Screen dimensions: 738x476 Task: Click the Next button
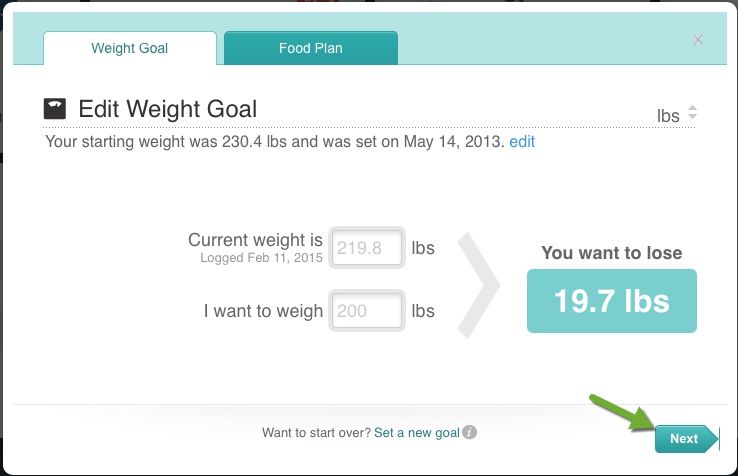coord(686,439)
